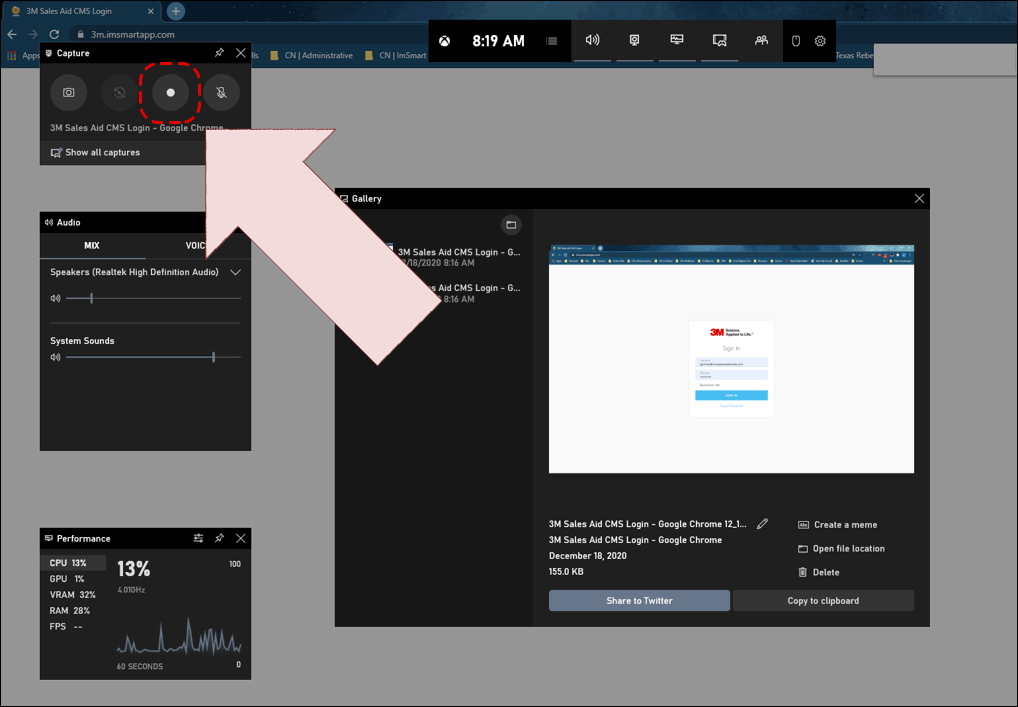
Task: Toggle the Capture widget from Game Bar
Action: (x=634, y=40)
